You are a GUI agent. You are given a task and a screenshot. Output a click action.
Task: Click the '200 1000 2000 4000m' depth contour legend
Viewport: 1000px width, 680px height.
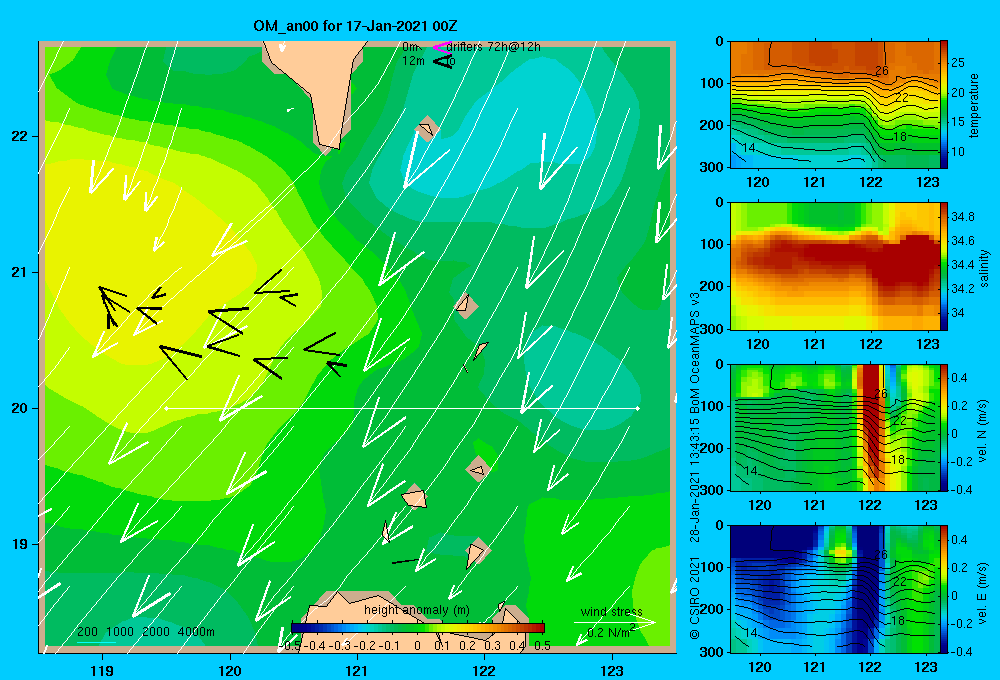(x=145, y=632)
